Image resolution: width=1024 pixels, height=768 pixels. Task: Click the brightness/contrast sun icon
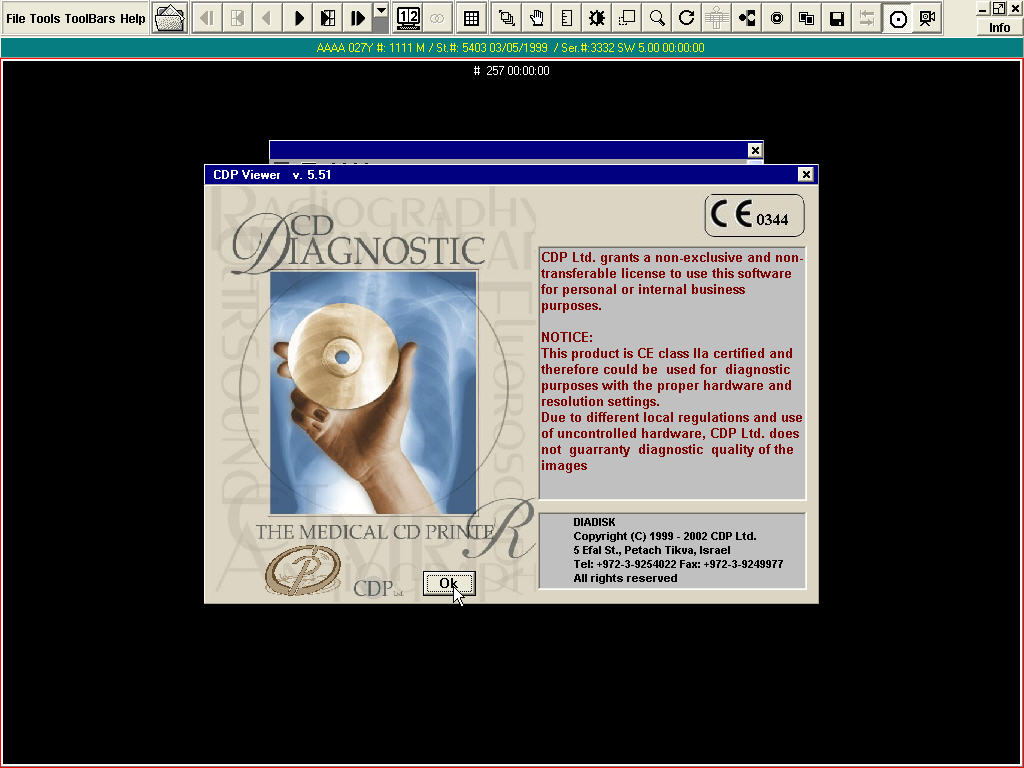(596, 18)
